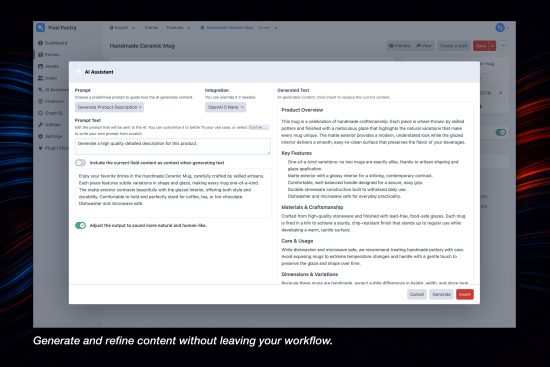Click the AI Assistant sidebar icon
The width and height of the screenshot is (550, 367).
[x=40, y=89]
